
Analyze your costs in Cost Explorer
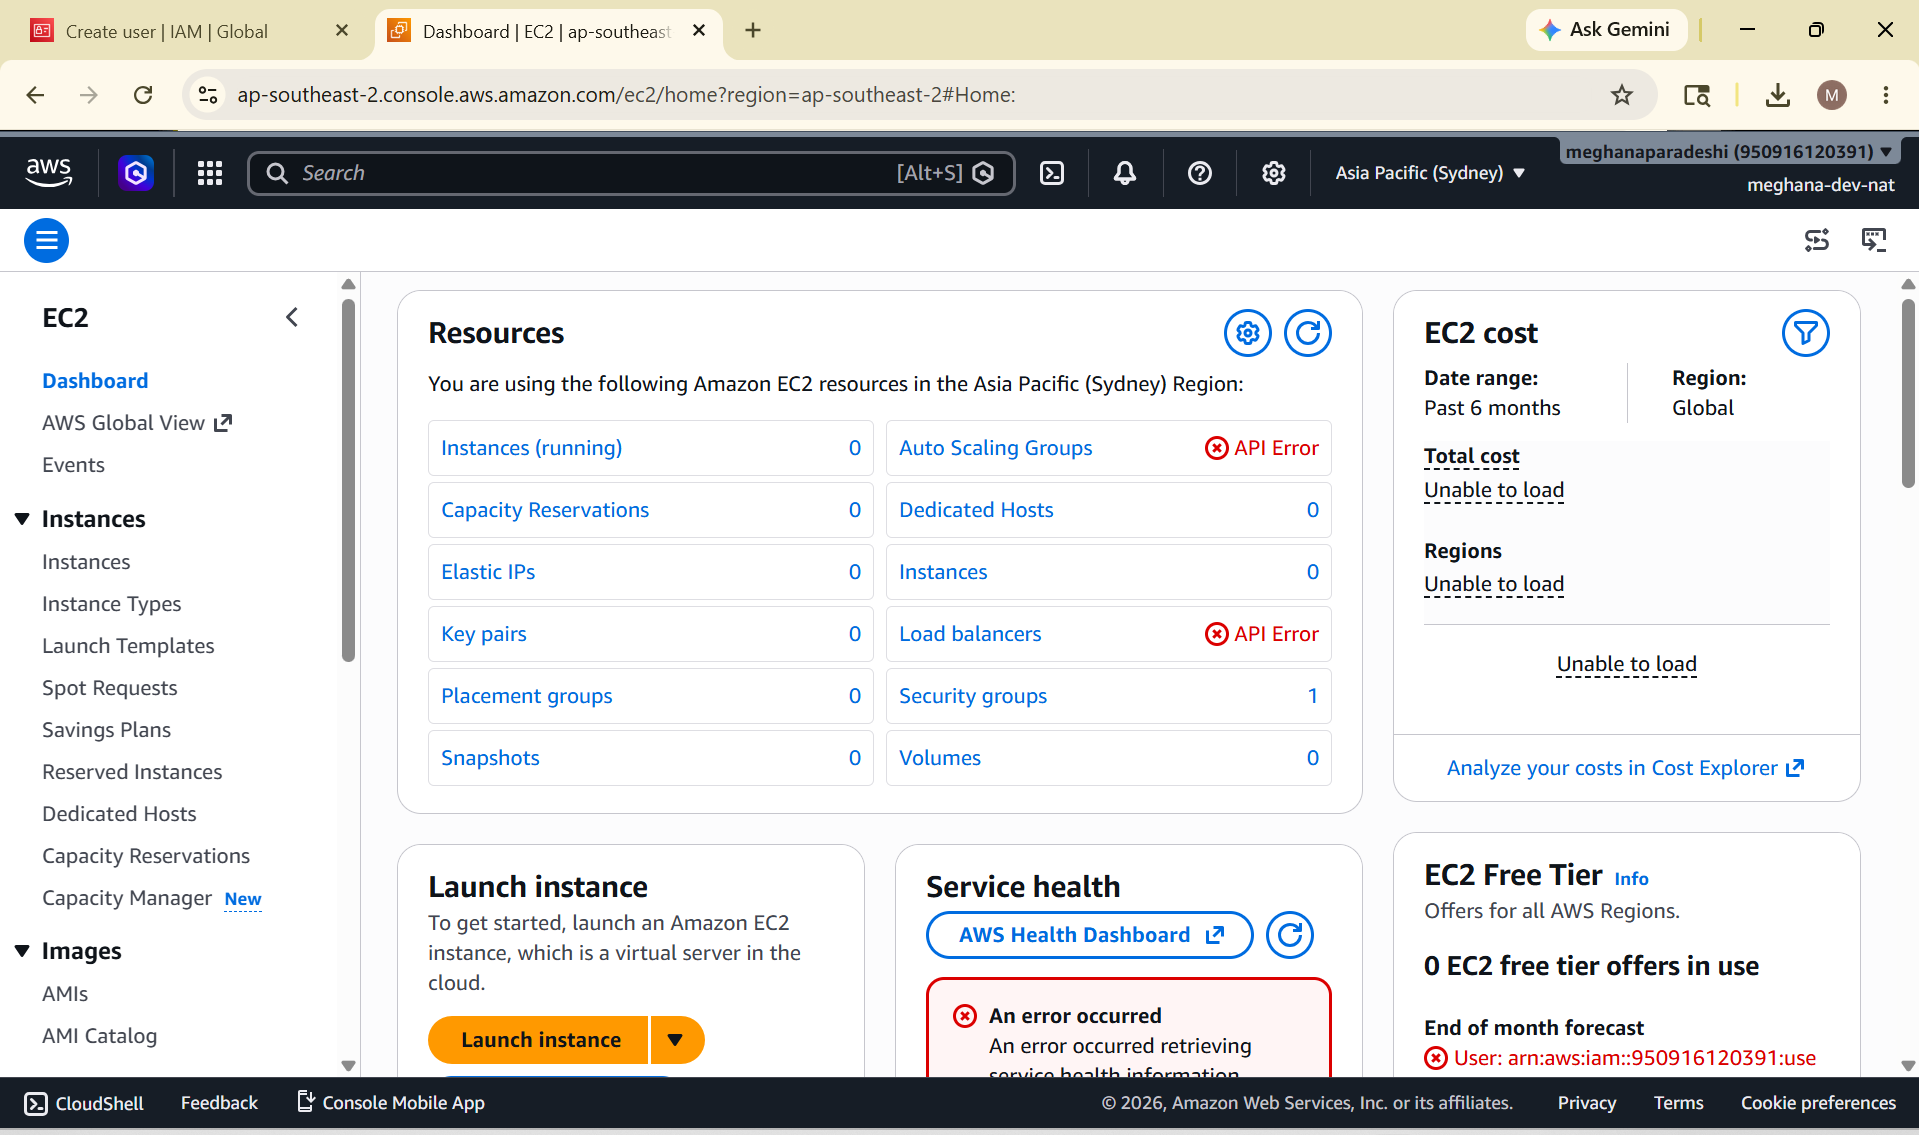point(1625,768)
